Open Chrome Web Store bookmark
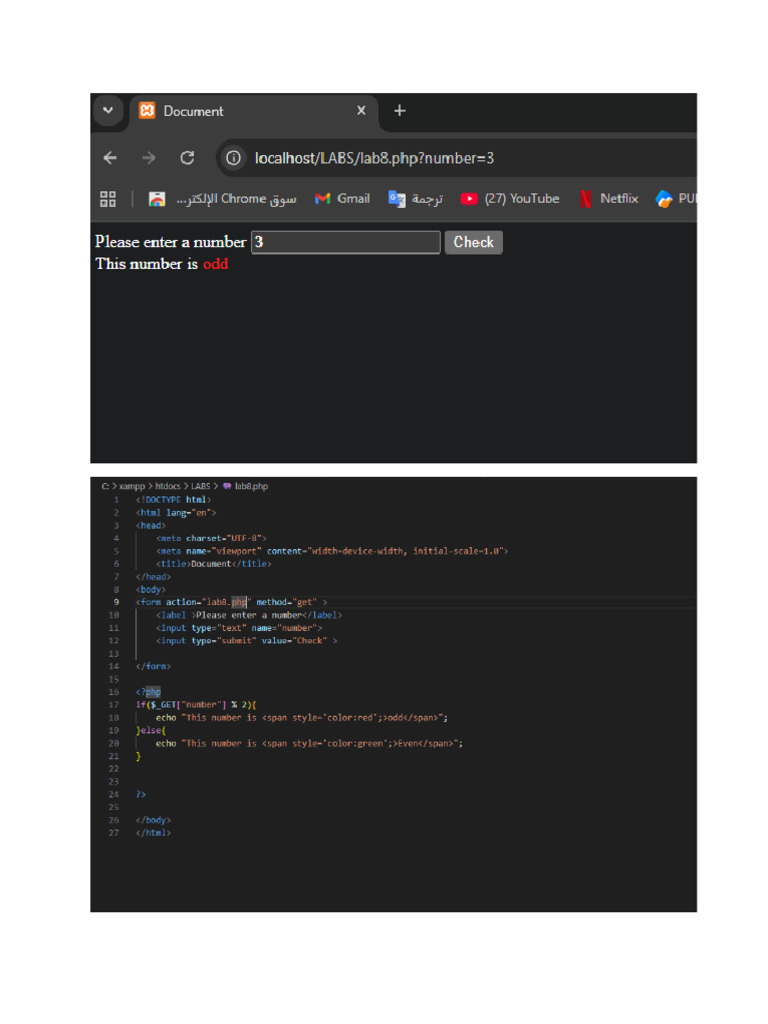The width and height of the screenshot is (768, 1024). (222, 199)
